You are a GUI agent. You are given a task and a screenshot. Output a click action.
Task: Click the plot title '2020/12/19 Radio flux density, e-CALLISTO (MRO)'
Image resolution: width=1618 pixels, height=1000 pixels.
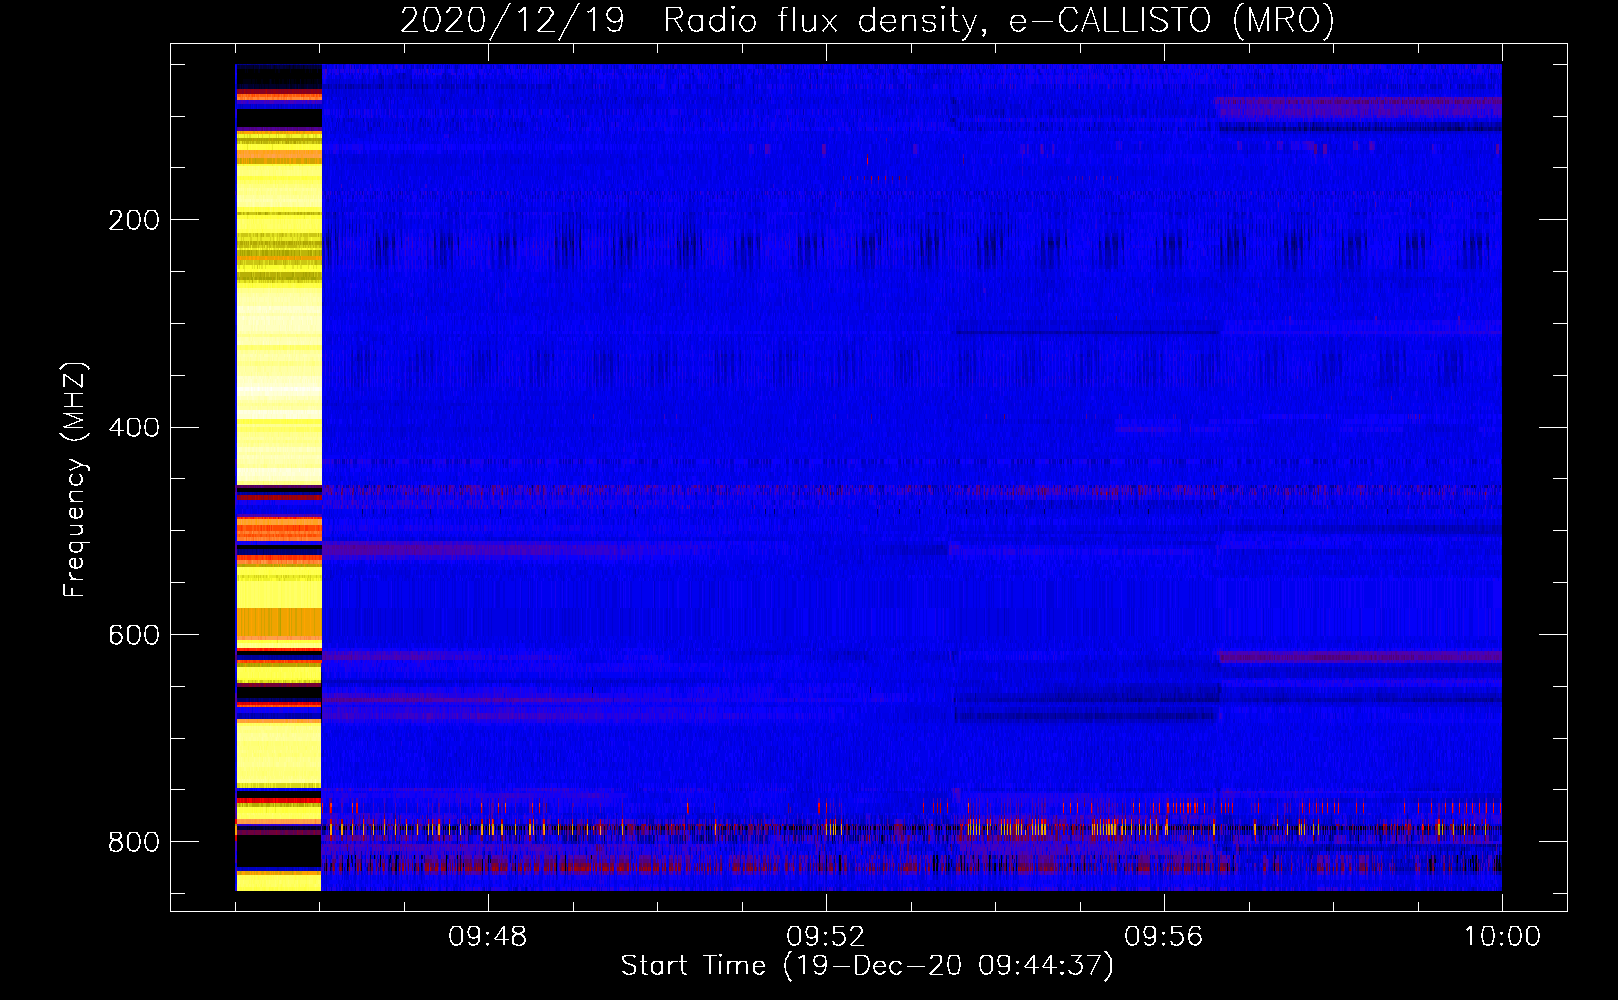coord(867,20)
